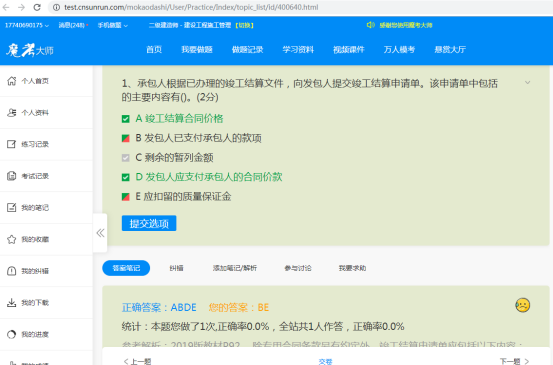This screenshot has width=553, height=365.
Task: Open the 个人首页 home icon in sidebar
Action: tap(12, 81)
